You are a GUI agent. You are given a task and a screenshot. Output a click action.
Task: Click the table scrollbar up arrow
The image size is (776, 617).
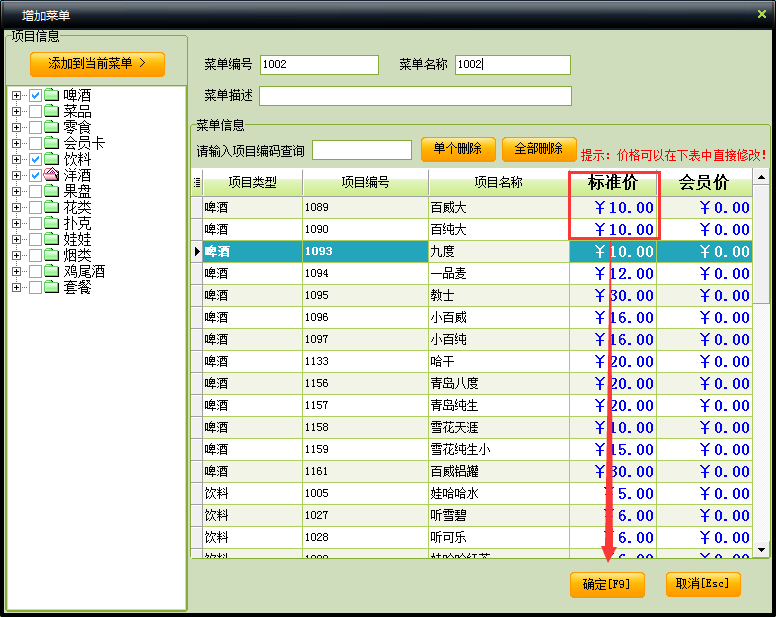click(761, 177)
